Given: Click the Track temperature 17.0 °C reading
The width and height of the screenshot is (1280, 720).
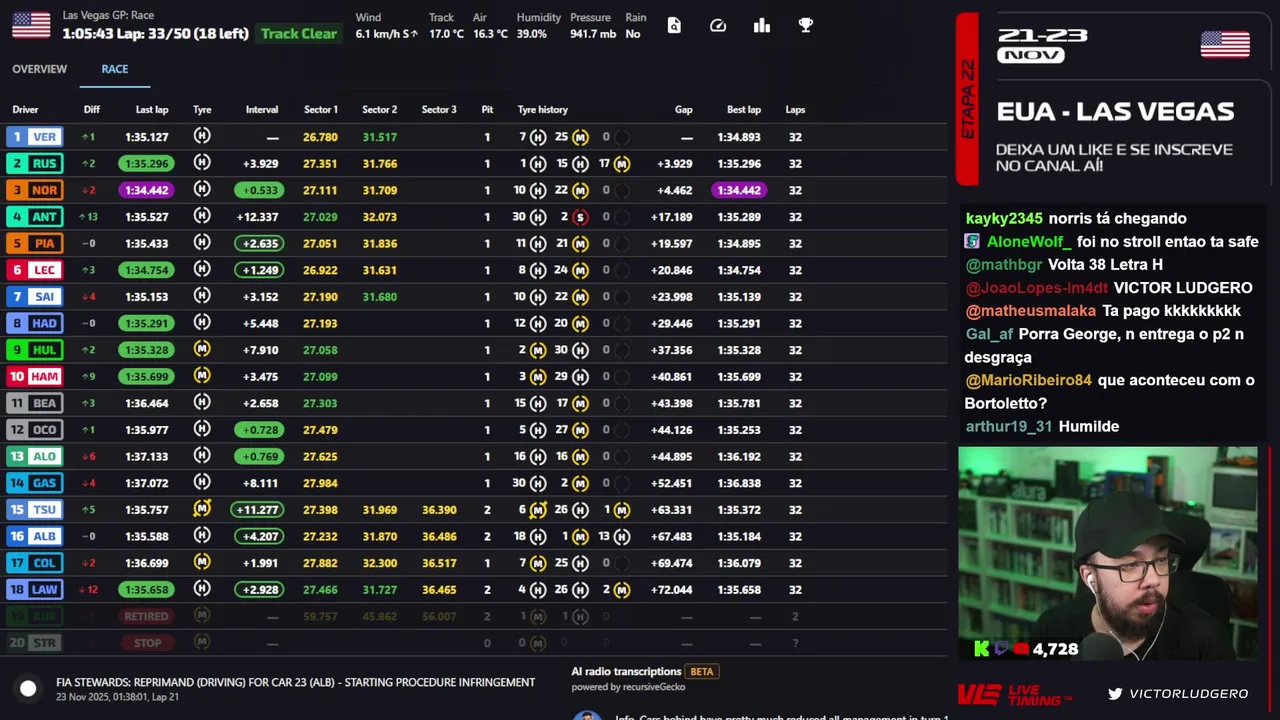Looking at the screenshot, I should coord(446,34).
